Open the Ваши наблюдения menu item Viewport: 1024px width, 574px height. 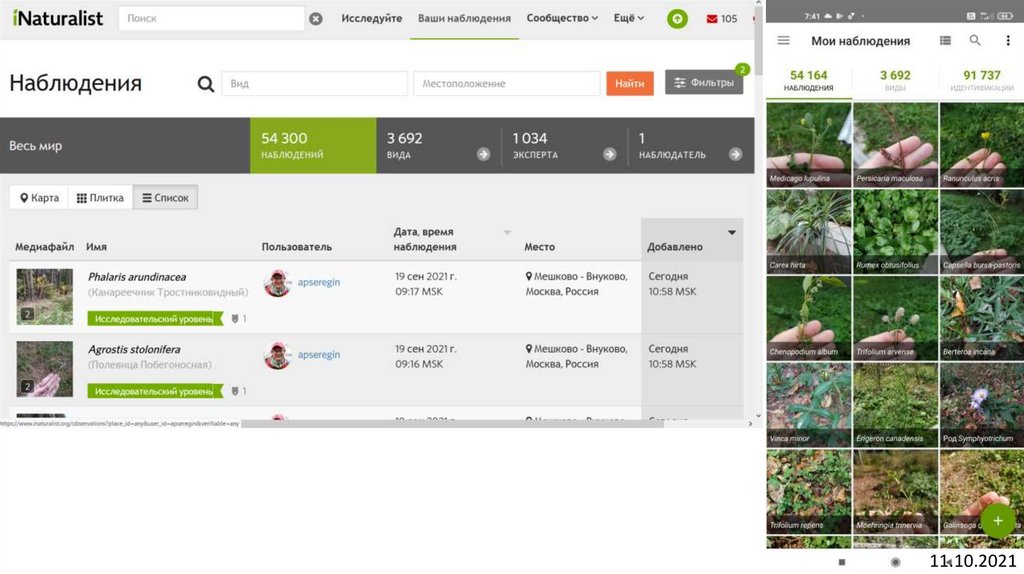coord(464,18)
